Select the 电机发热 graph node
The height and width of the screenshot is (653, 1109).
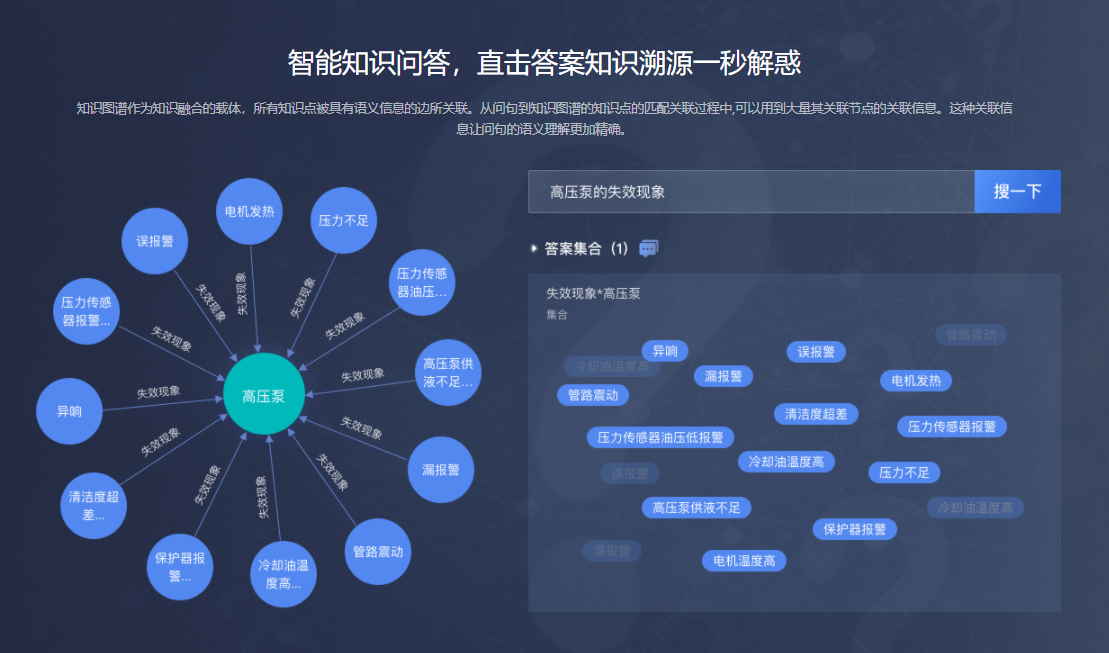click(249, 212)
